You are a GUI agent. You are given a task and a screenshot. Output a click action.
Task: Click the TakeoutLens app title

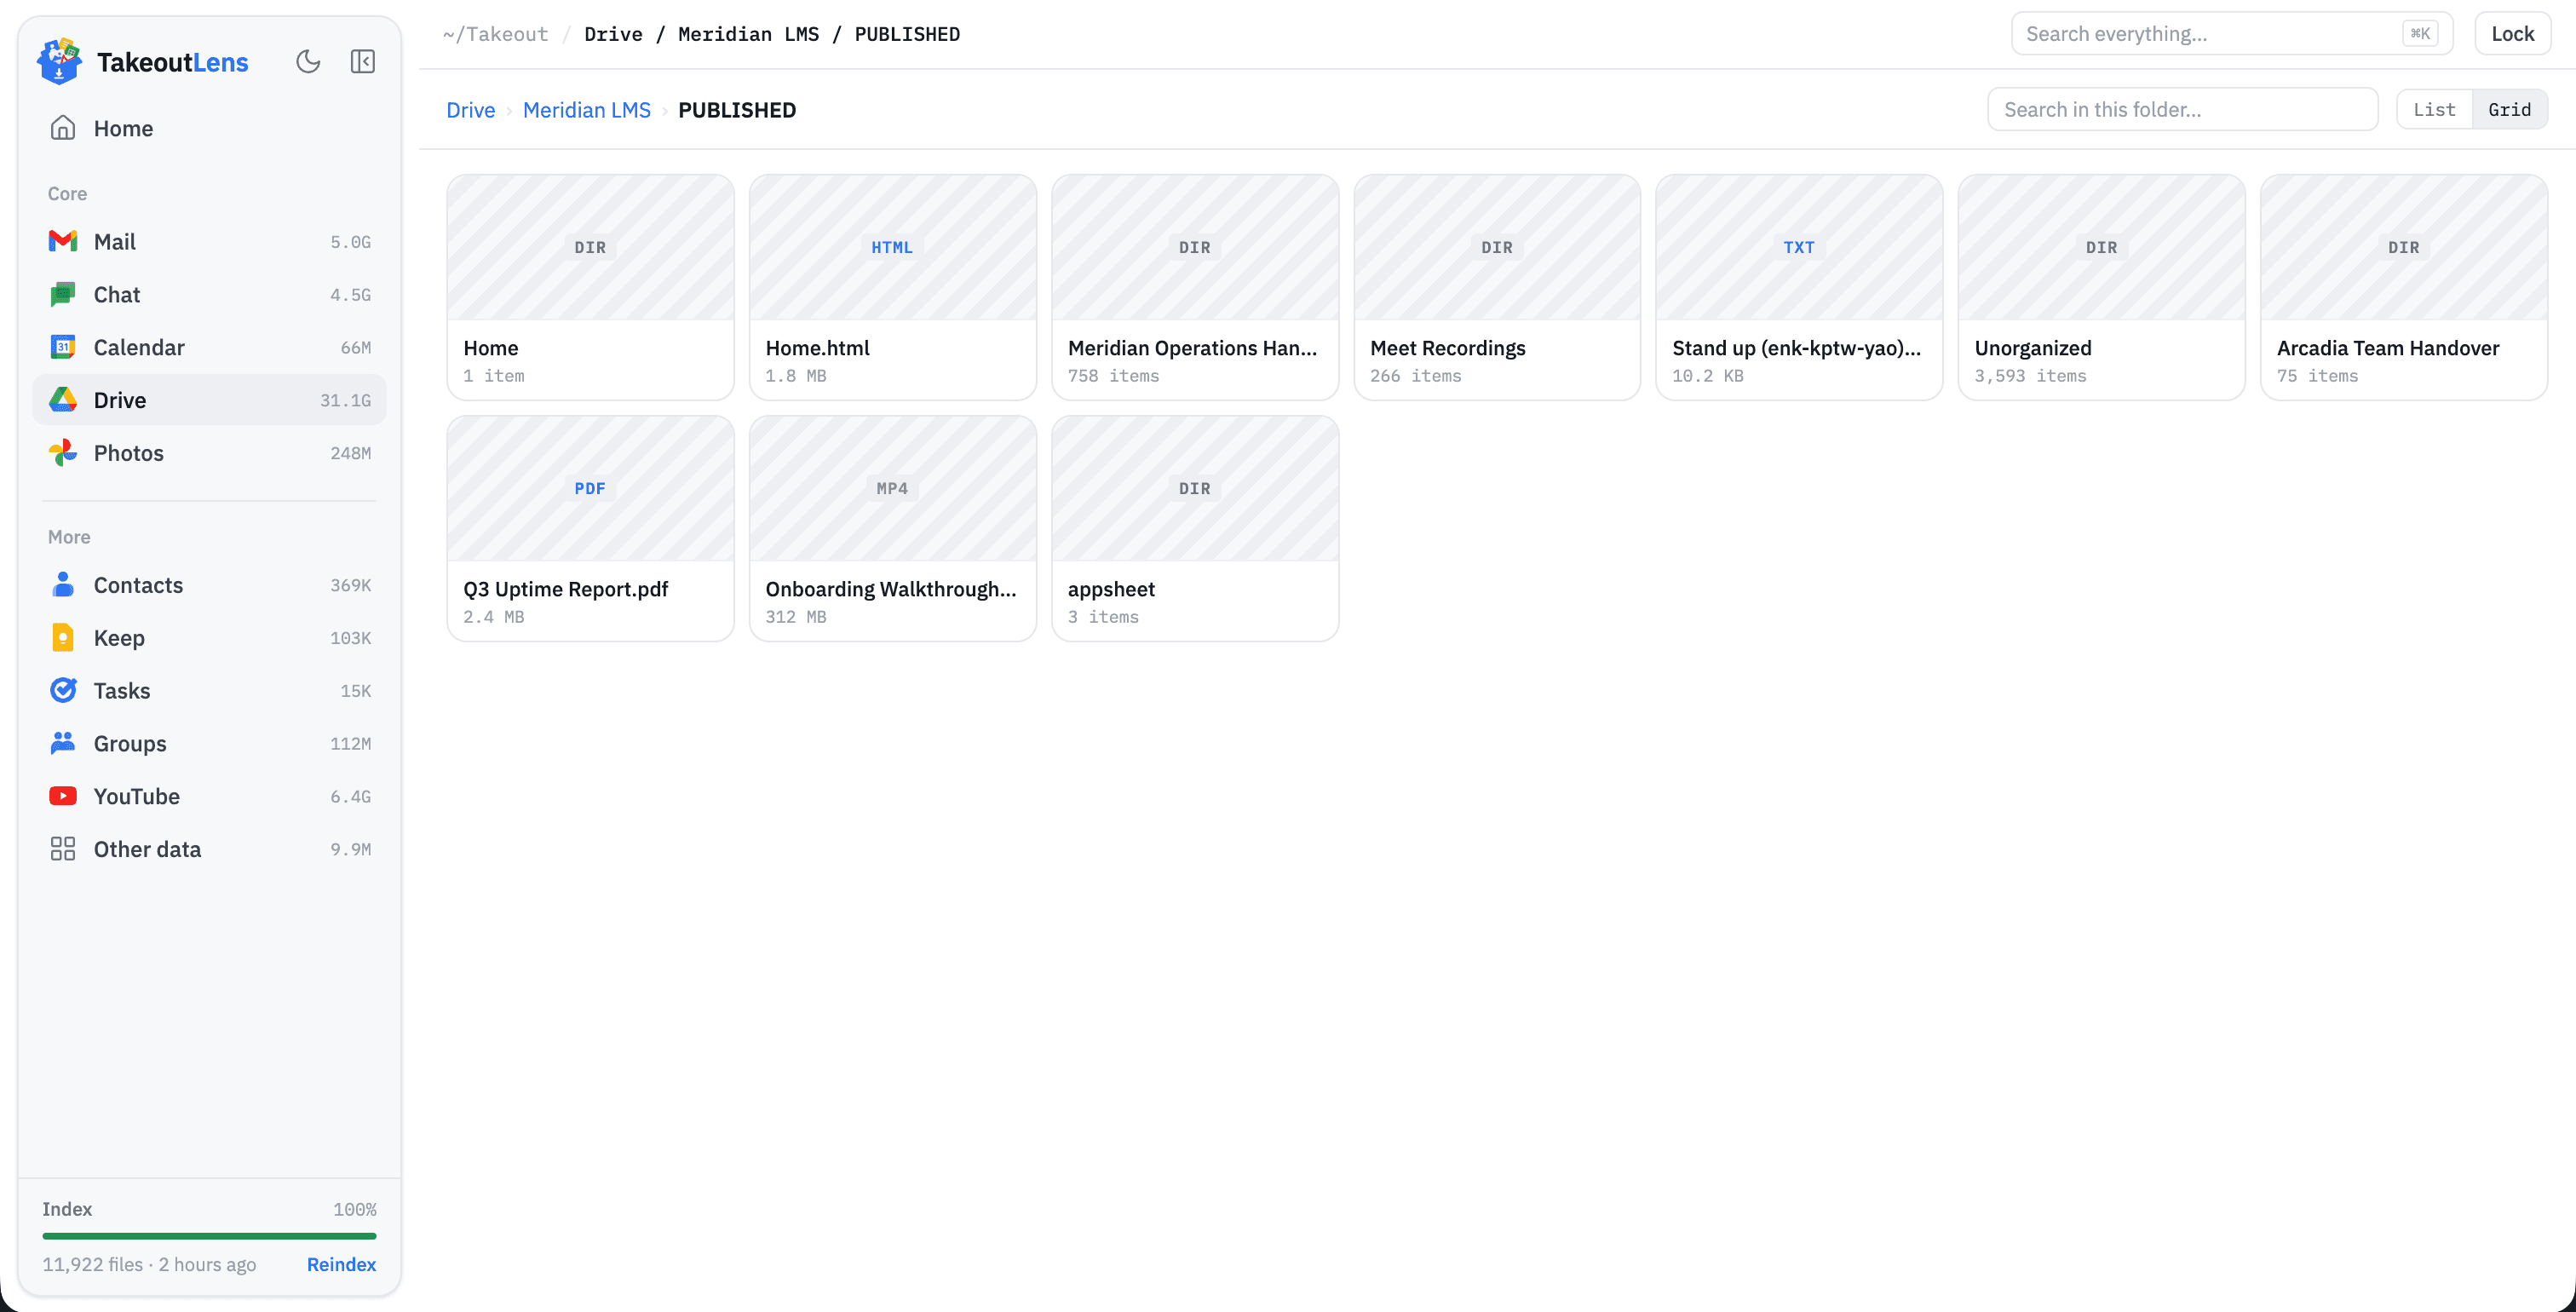172,62
